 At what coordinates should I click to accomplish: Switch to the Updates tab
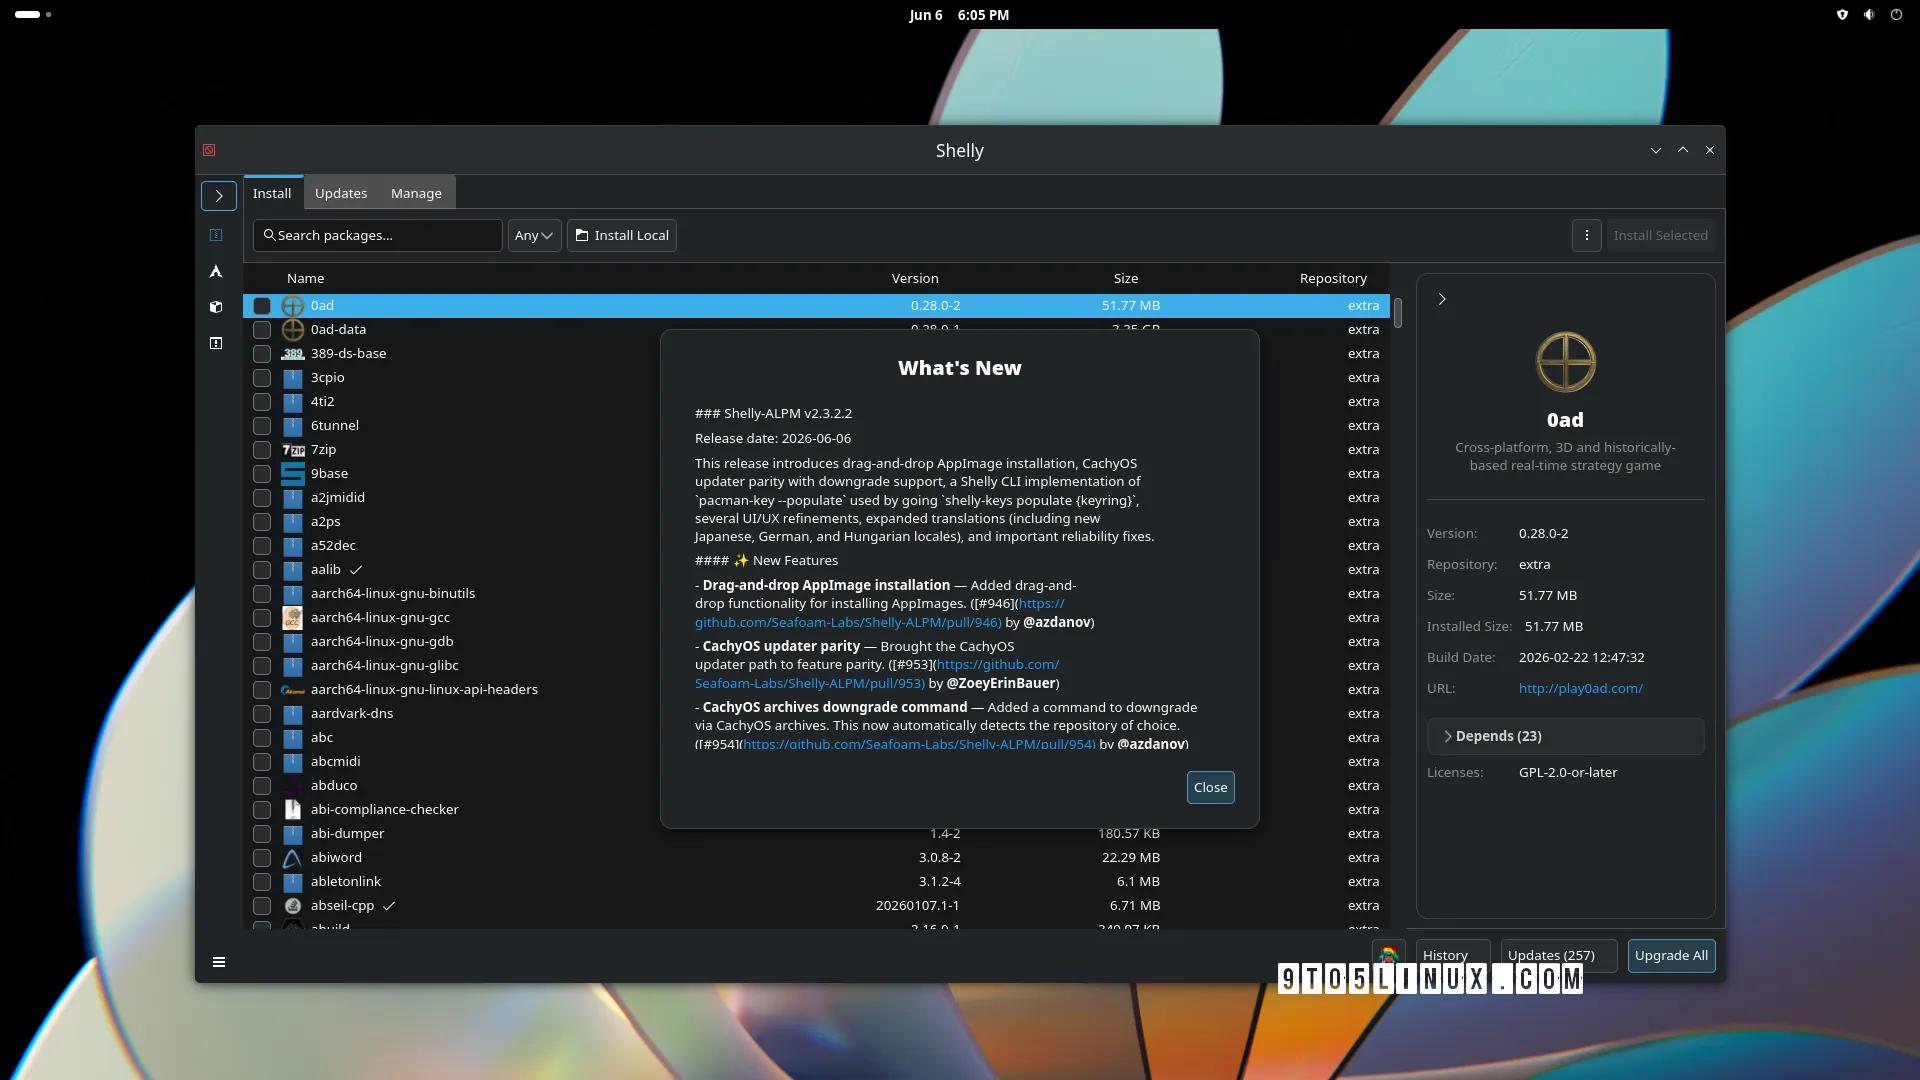[341, 193]
